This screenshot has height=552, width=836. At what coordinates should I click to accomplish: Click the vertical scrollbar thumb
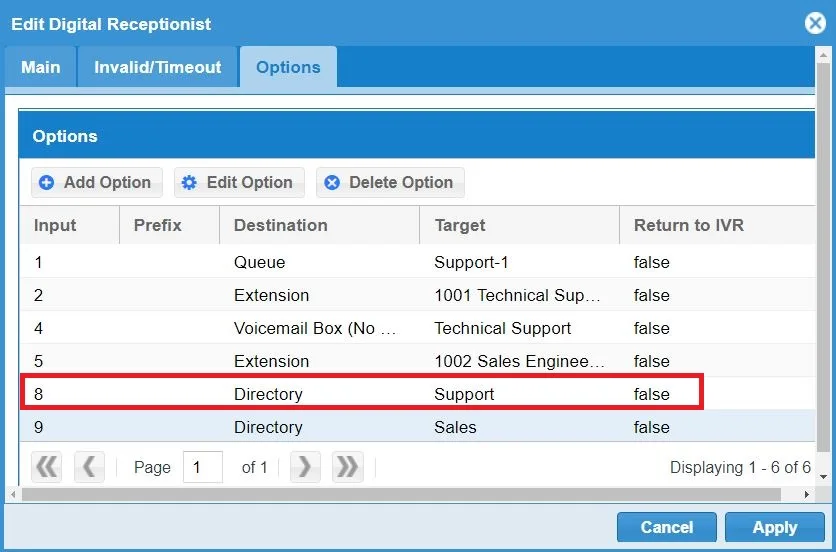pos(824,258)
